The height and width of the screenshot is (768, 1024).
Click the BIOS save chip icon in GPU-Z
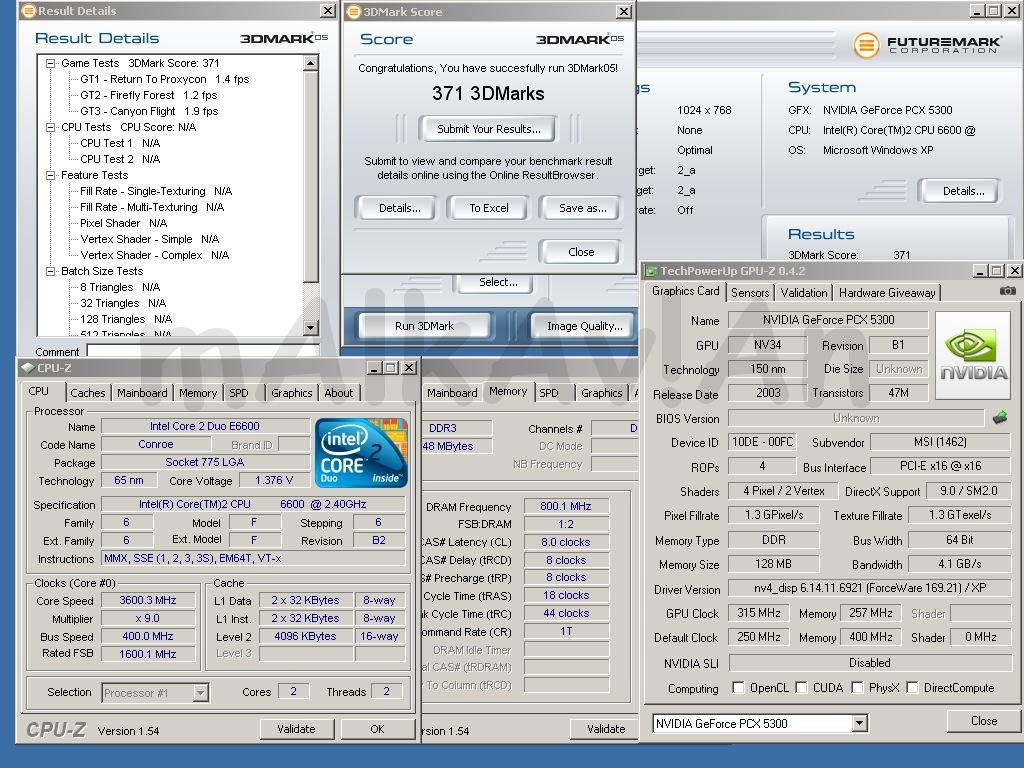pos(999,417)
